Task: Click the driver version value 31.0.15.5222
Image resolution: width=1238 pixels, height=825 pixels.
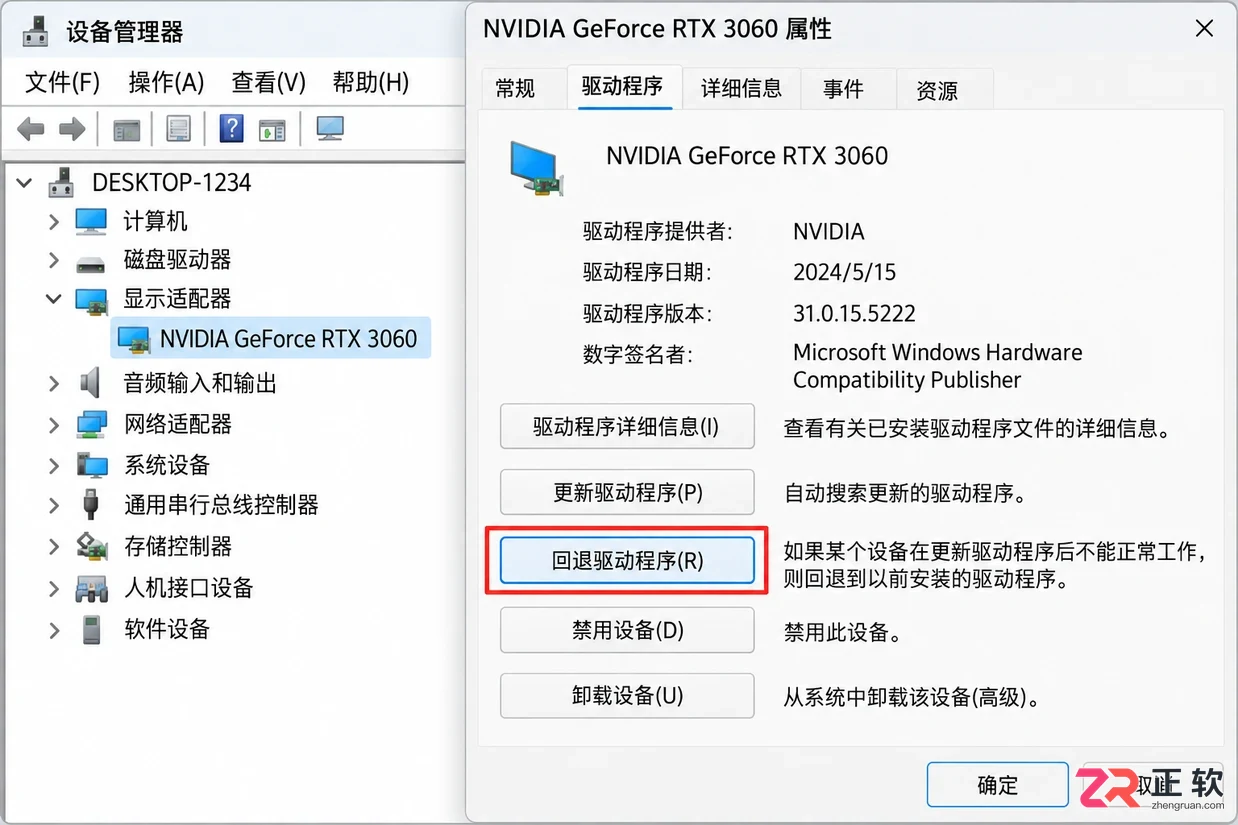Action: [854, 314]
